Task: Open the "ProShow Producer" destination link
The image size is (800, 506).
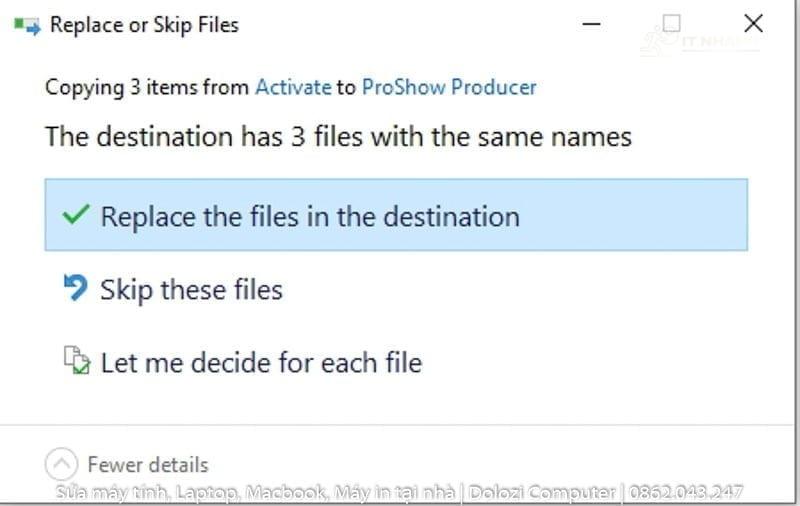Action: (449, 87)
